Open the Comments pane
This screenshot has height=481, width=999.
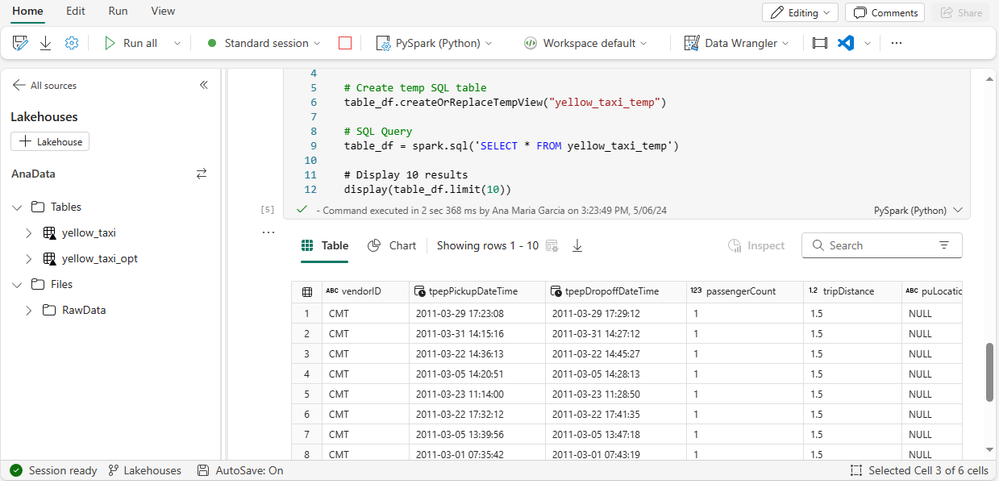click(x=886, y=13)
